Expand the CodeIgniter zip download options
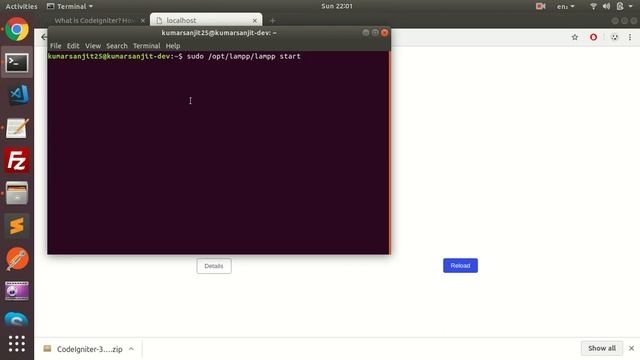This screenshot has width=640, height=360. coord(131,349)
